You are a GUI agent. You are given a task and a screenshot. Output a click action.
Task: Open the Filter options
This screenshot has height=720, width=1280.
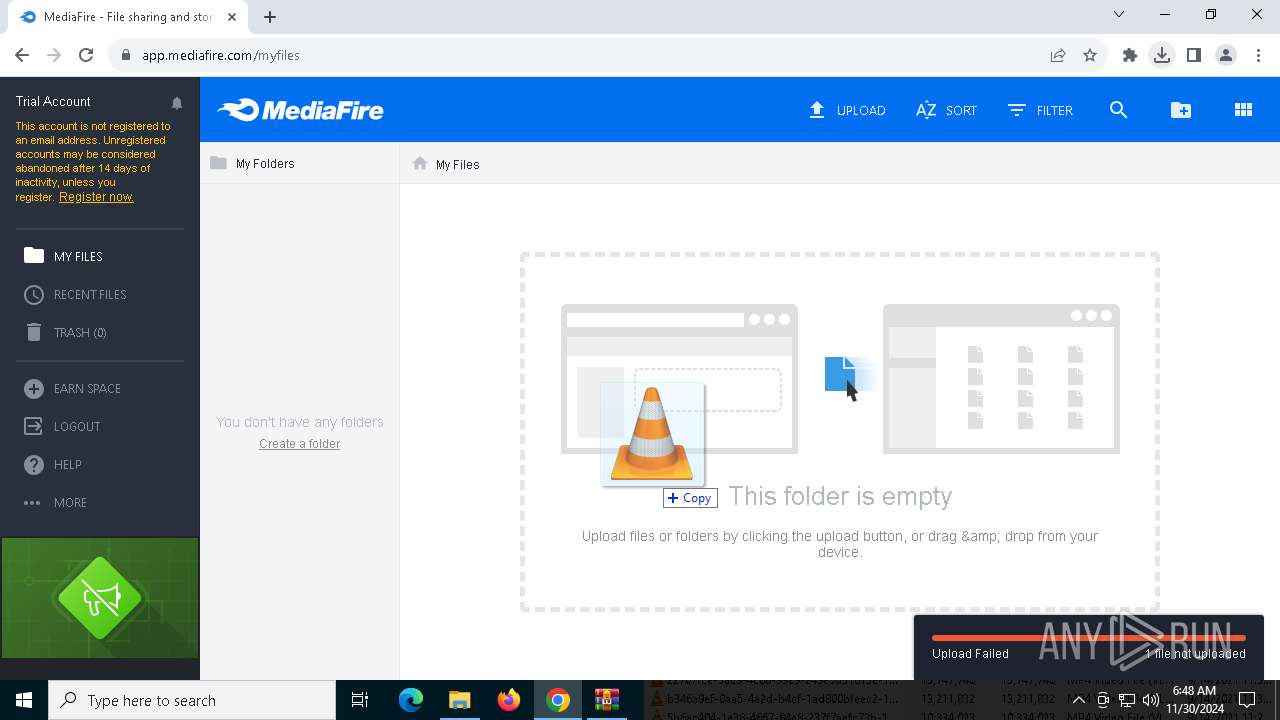tap(1040, 110)
